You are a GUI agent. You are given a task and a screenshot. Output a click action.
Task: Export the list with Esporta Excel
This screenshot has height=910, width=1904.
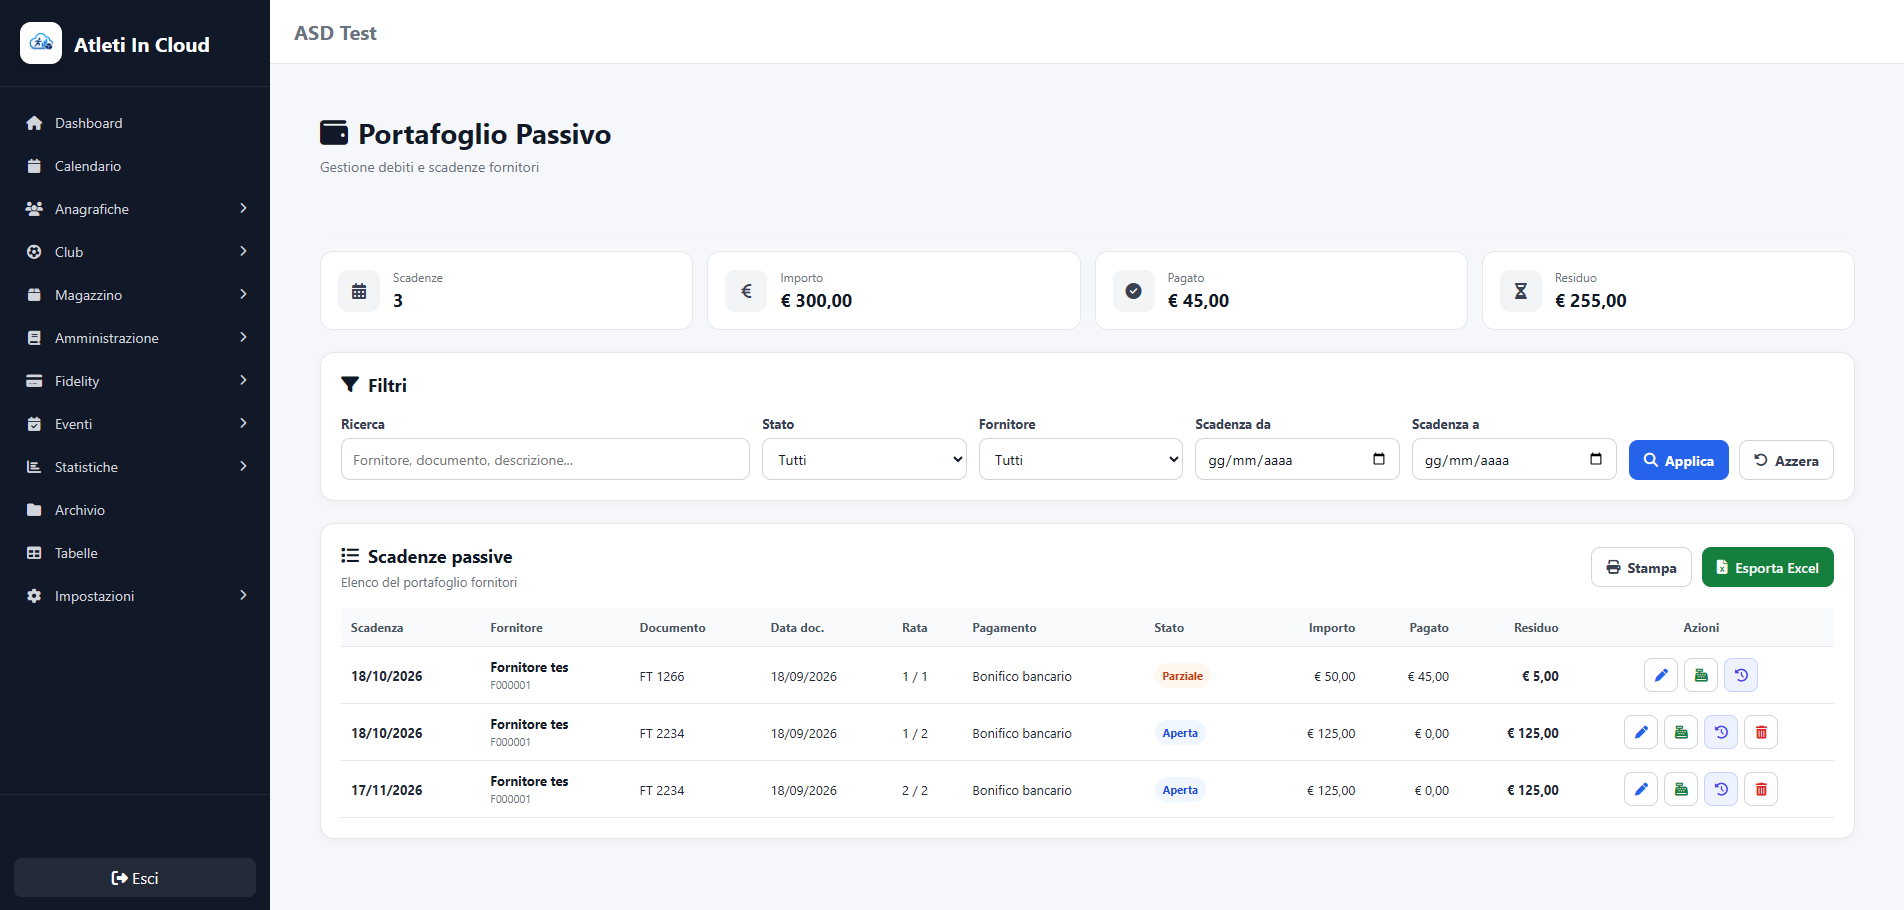(1768, 567)
